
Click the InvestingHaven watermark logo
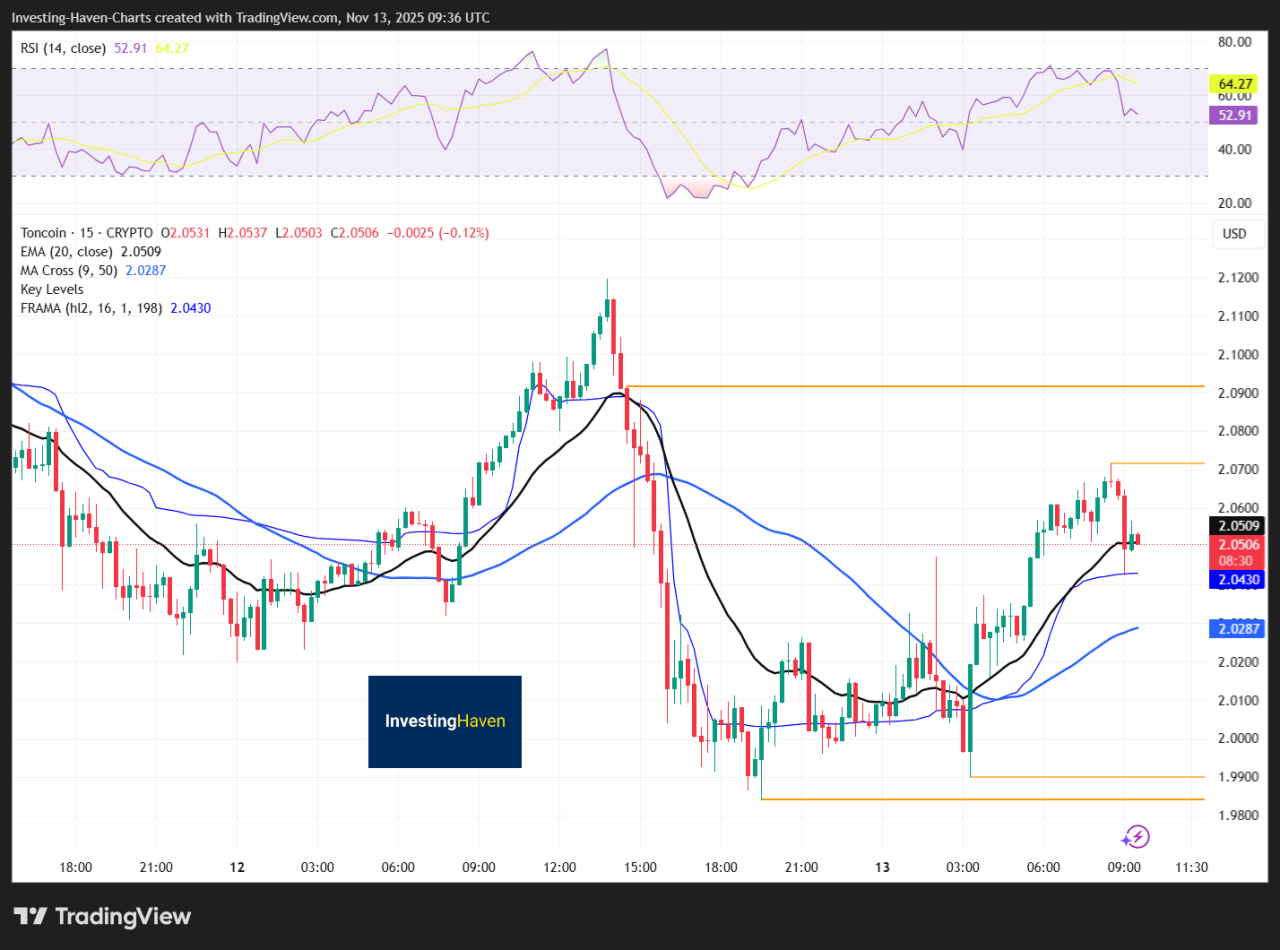coord(445,721)
